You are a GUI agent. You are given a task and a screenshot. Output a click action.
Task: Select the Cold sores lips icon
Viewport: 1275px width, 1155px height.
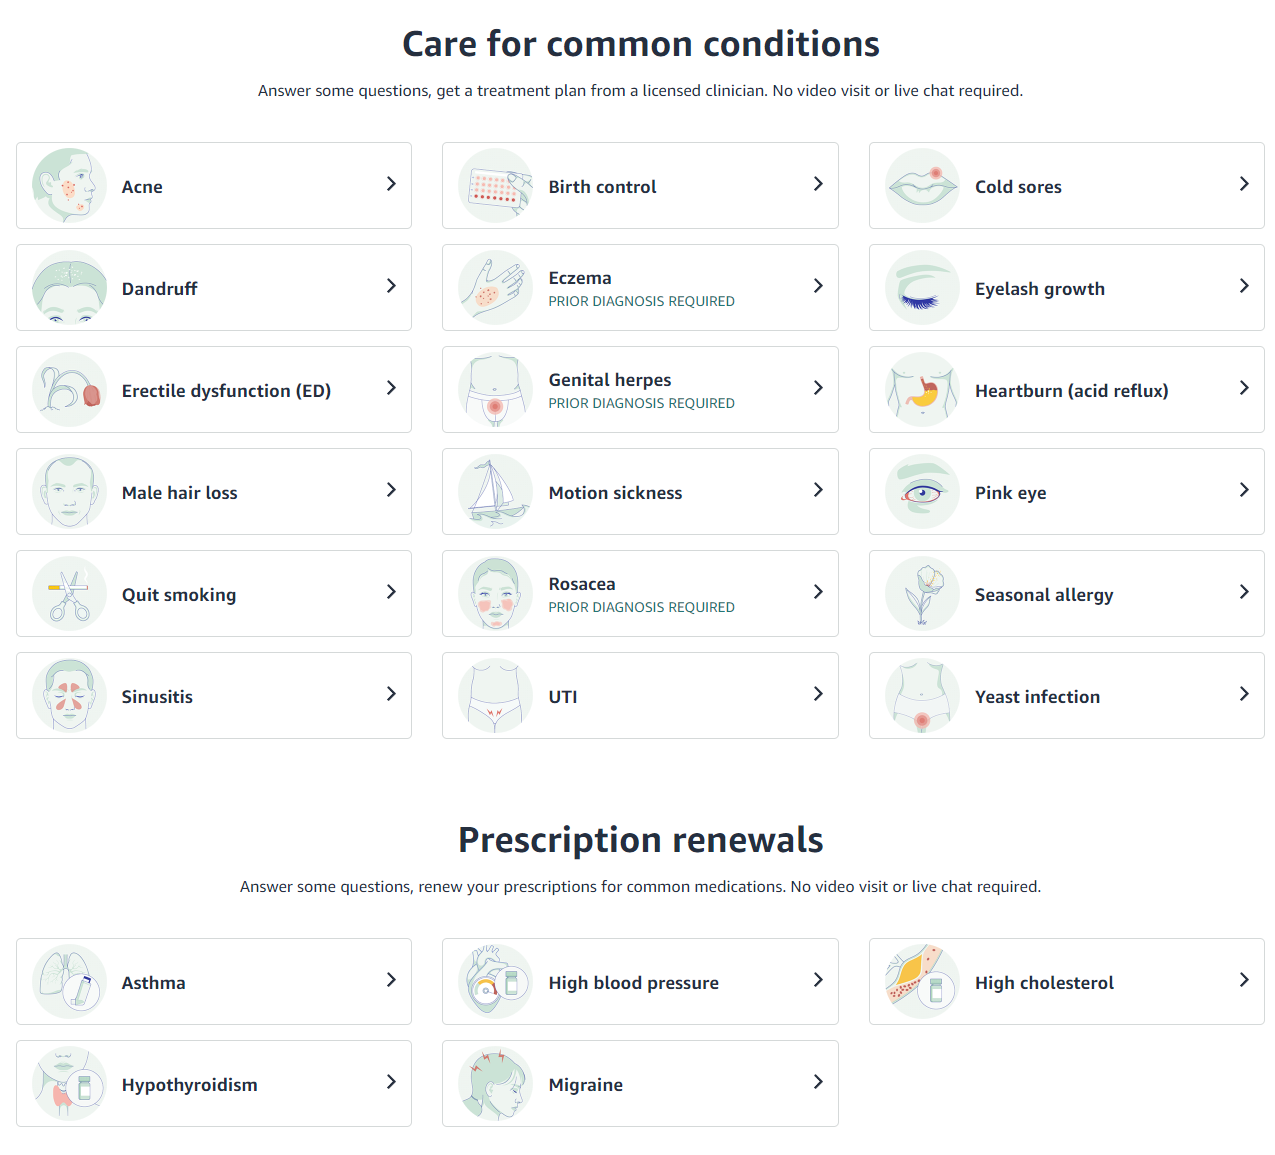[922, 186]
